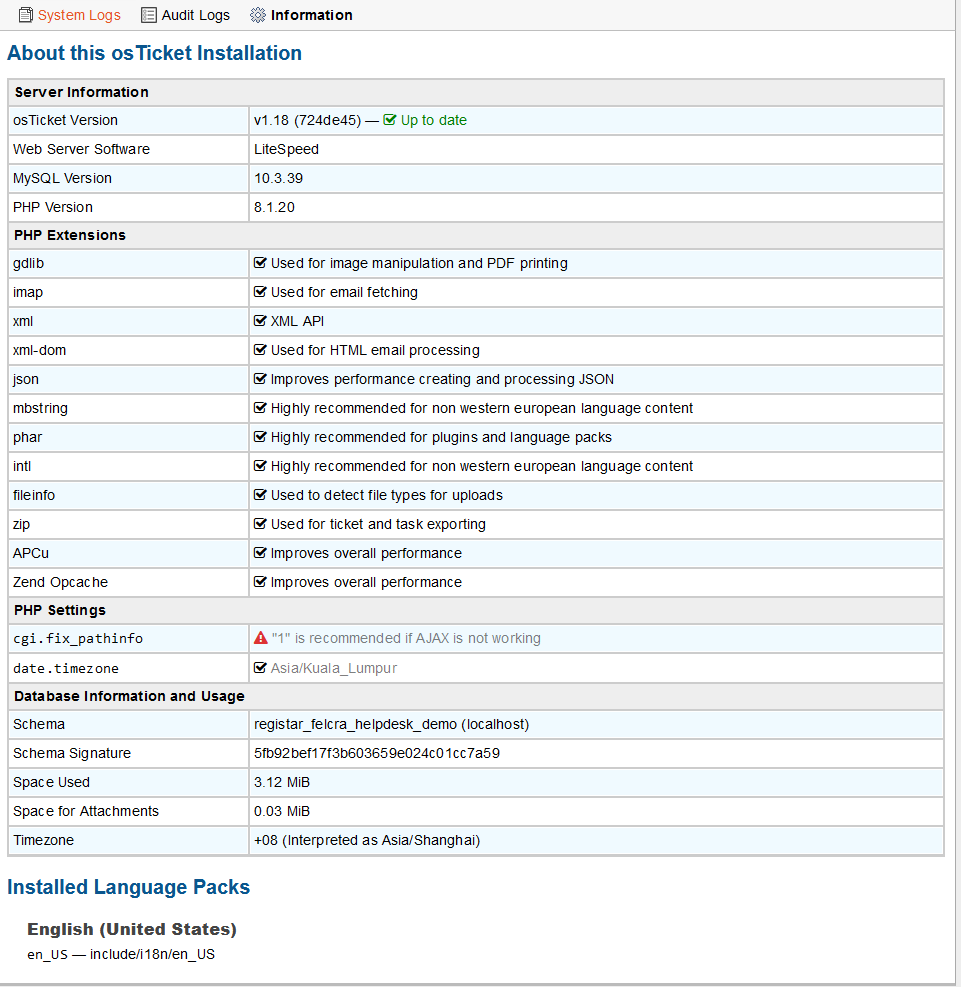Image resolution: width=961 pixels, height=987 pixels.
Task: Click the fileinfo check mark icon
Action: click(x=260, y=494)
